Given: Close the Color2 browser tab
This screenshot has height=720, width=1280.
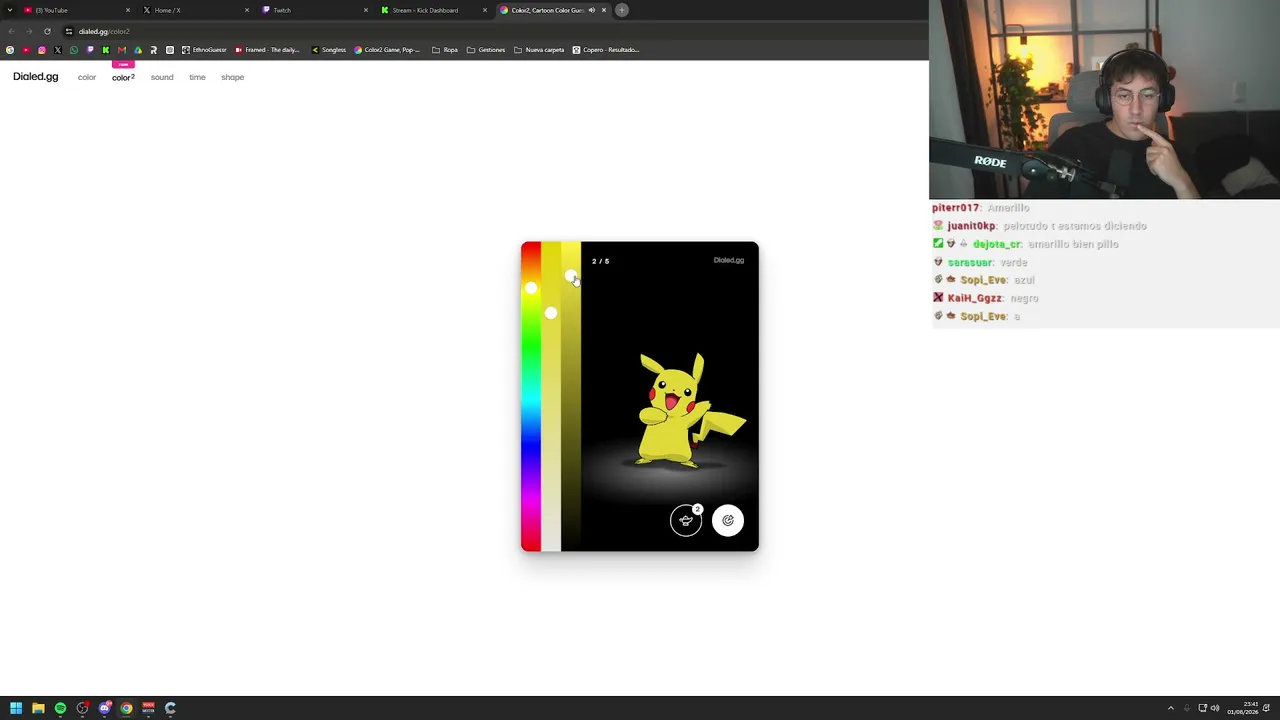Looking at the screenshot, I should tap(604, 10).
